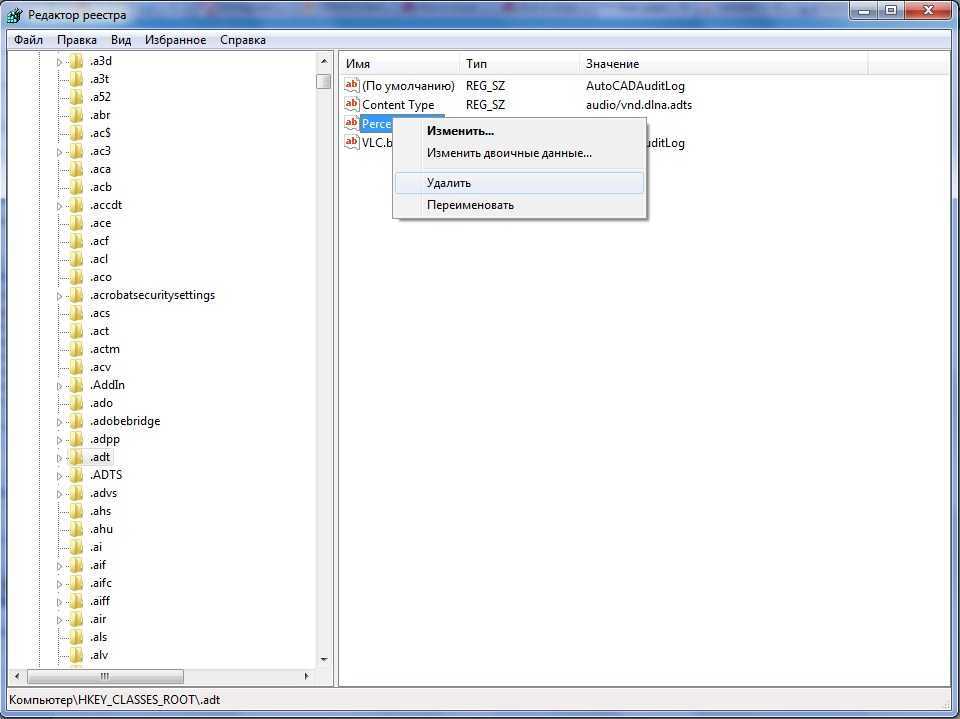Viewport: 960px width, 719px height.
Task: Open the Справка menu
Action: coord(242,40)
